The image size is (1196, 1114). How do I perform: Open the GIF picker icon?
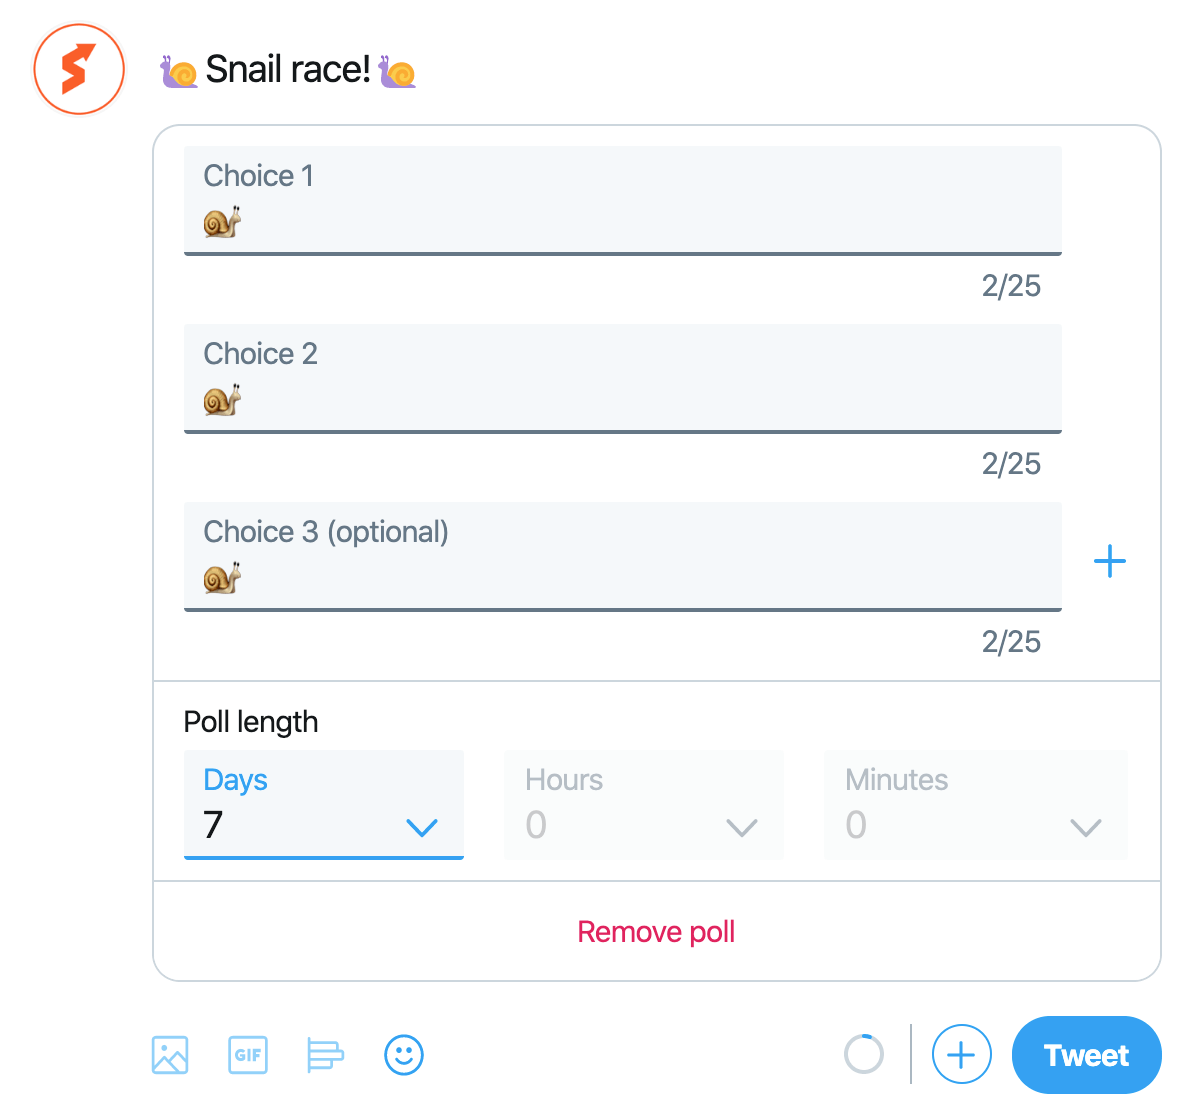point(248,1055)
